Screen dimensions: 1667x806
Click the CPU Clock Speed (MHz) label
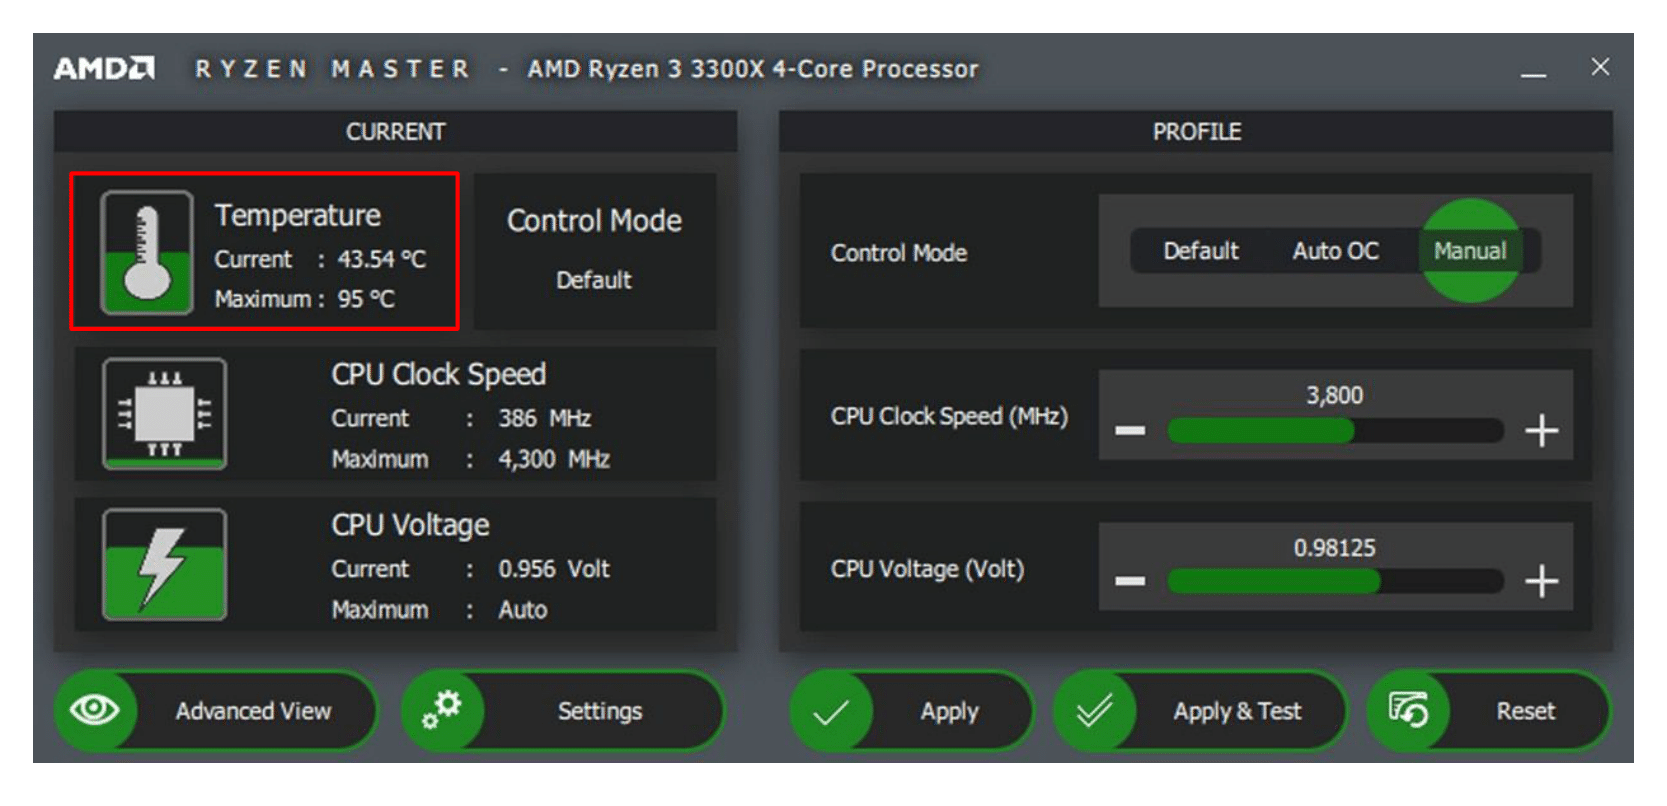coord(949,416)
